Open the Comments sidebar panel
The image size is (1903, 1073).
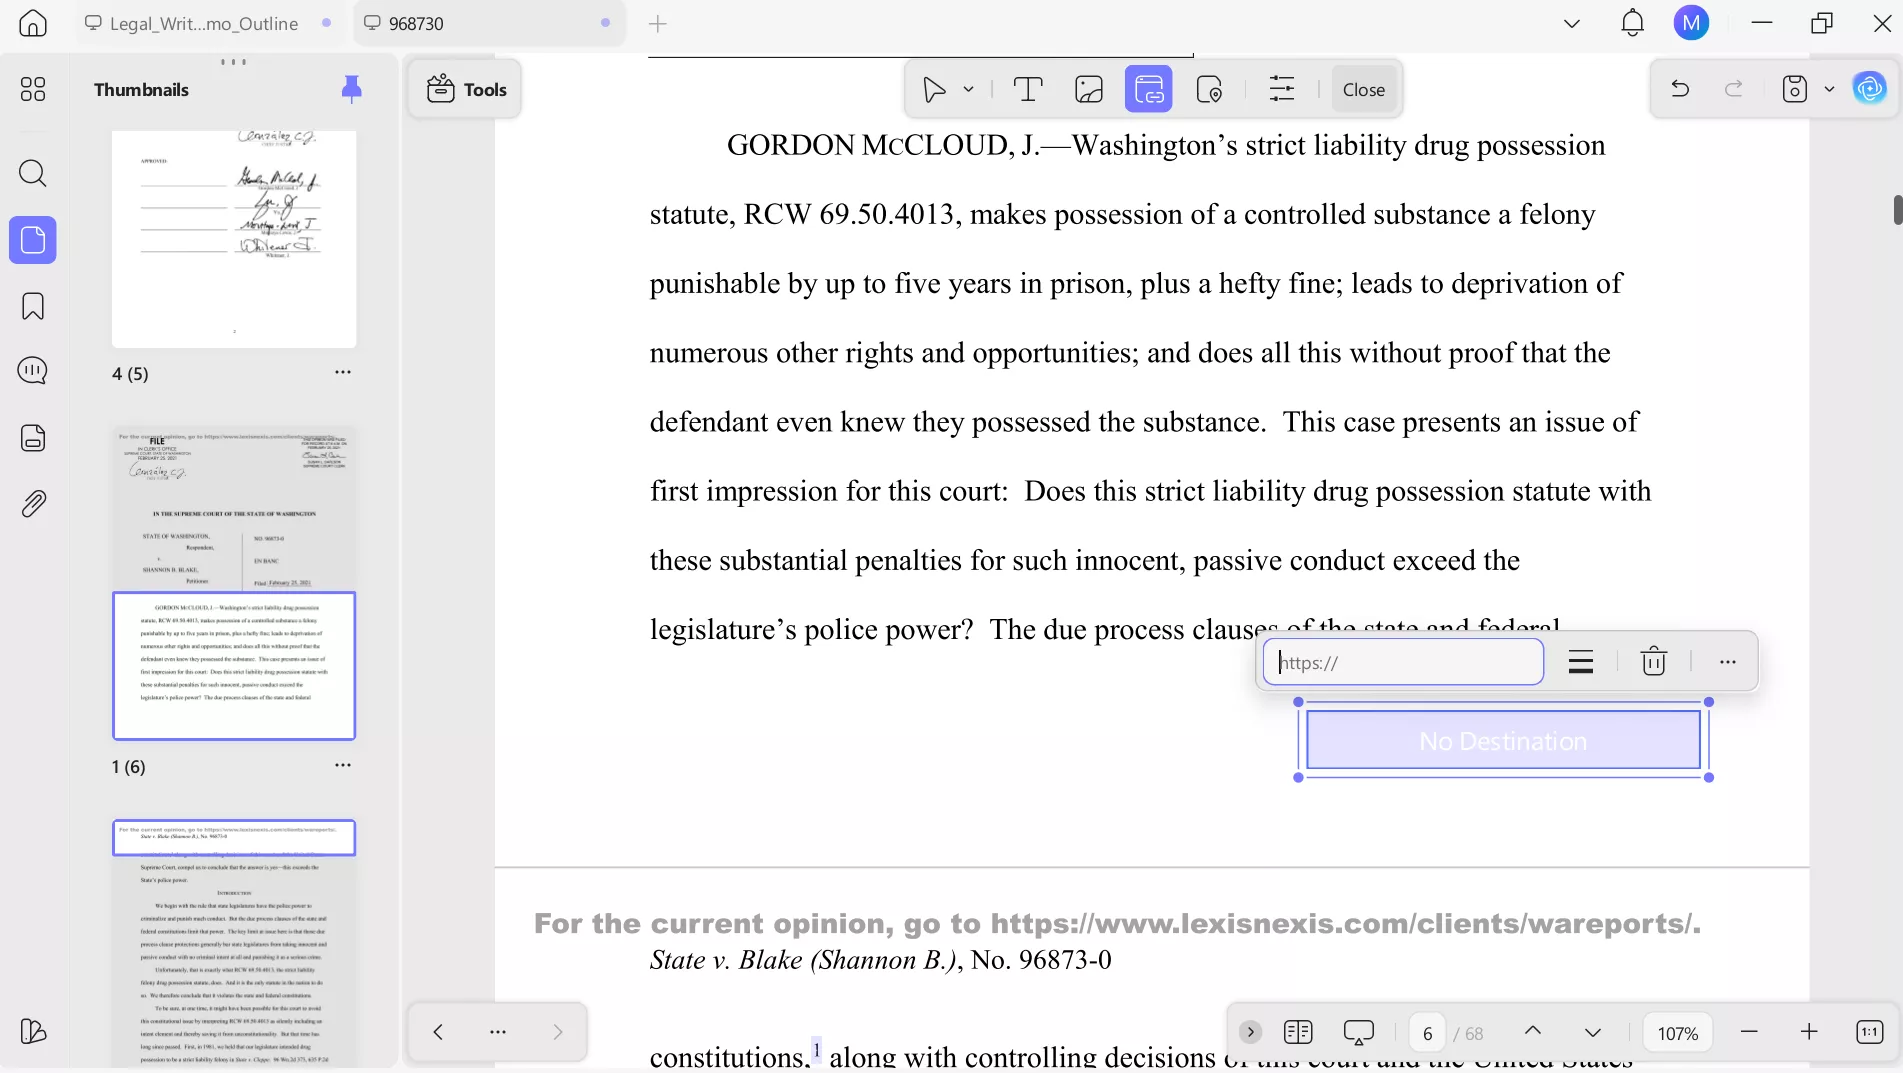point(33,370)
